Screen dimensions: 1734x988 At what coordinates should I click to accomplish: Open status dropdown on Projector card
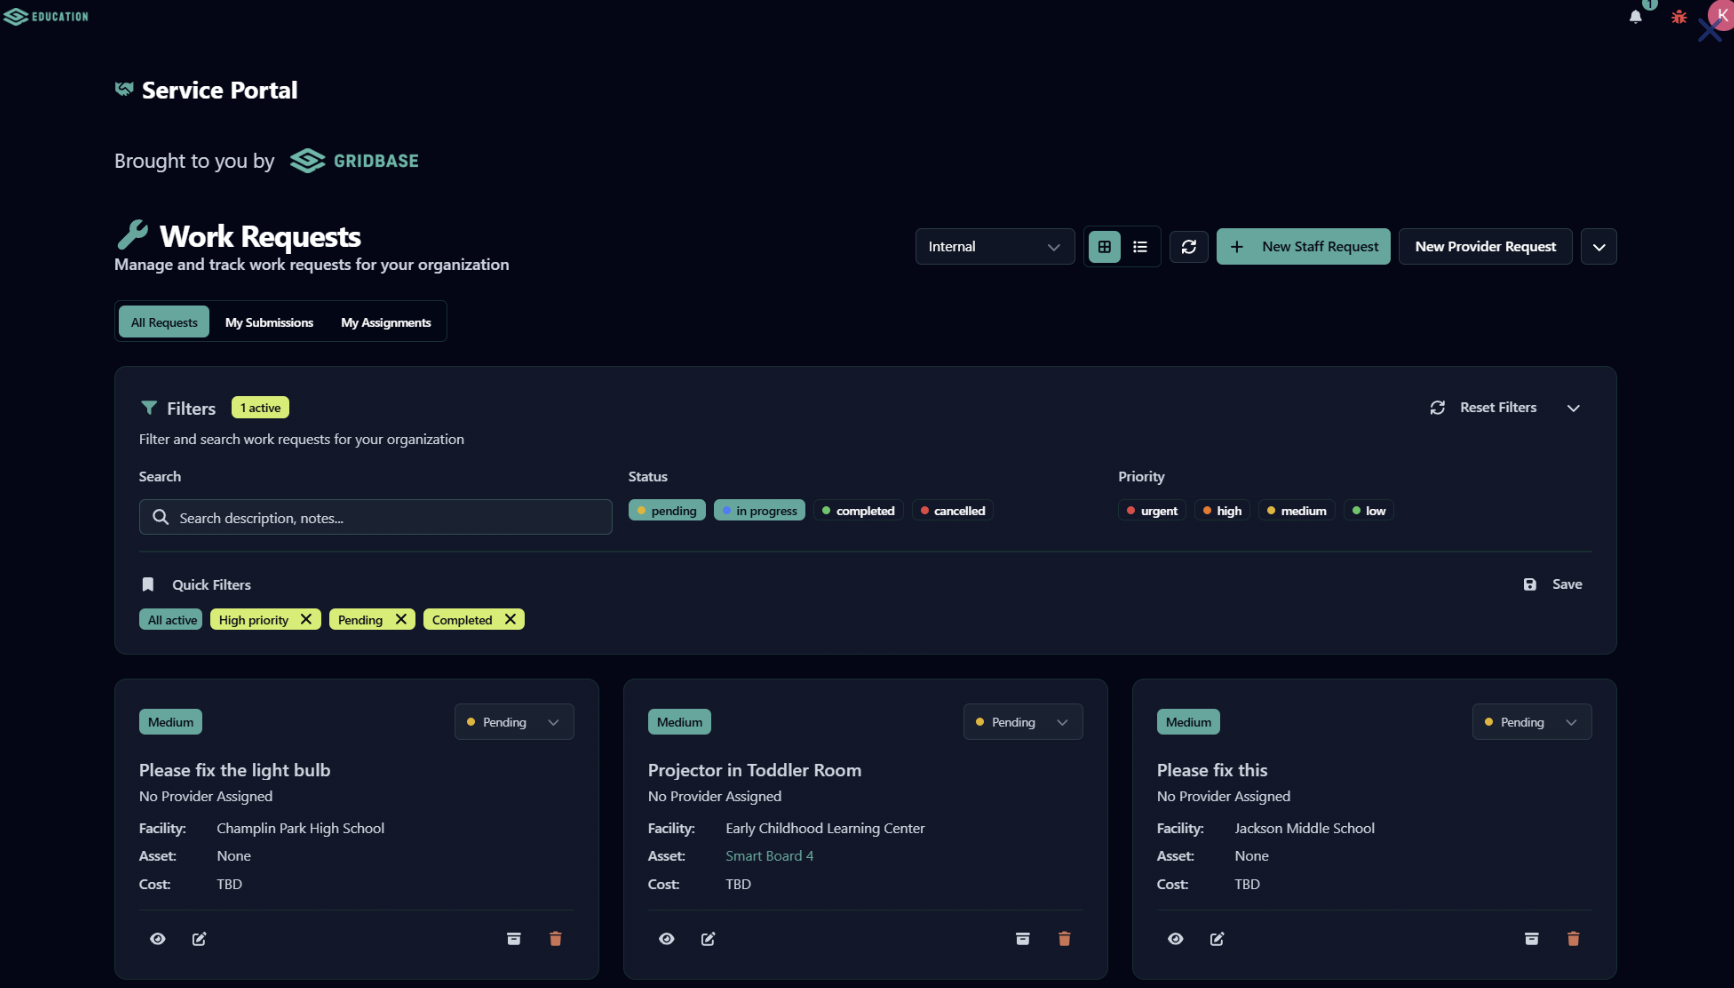point(1023,722)
